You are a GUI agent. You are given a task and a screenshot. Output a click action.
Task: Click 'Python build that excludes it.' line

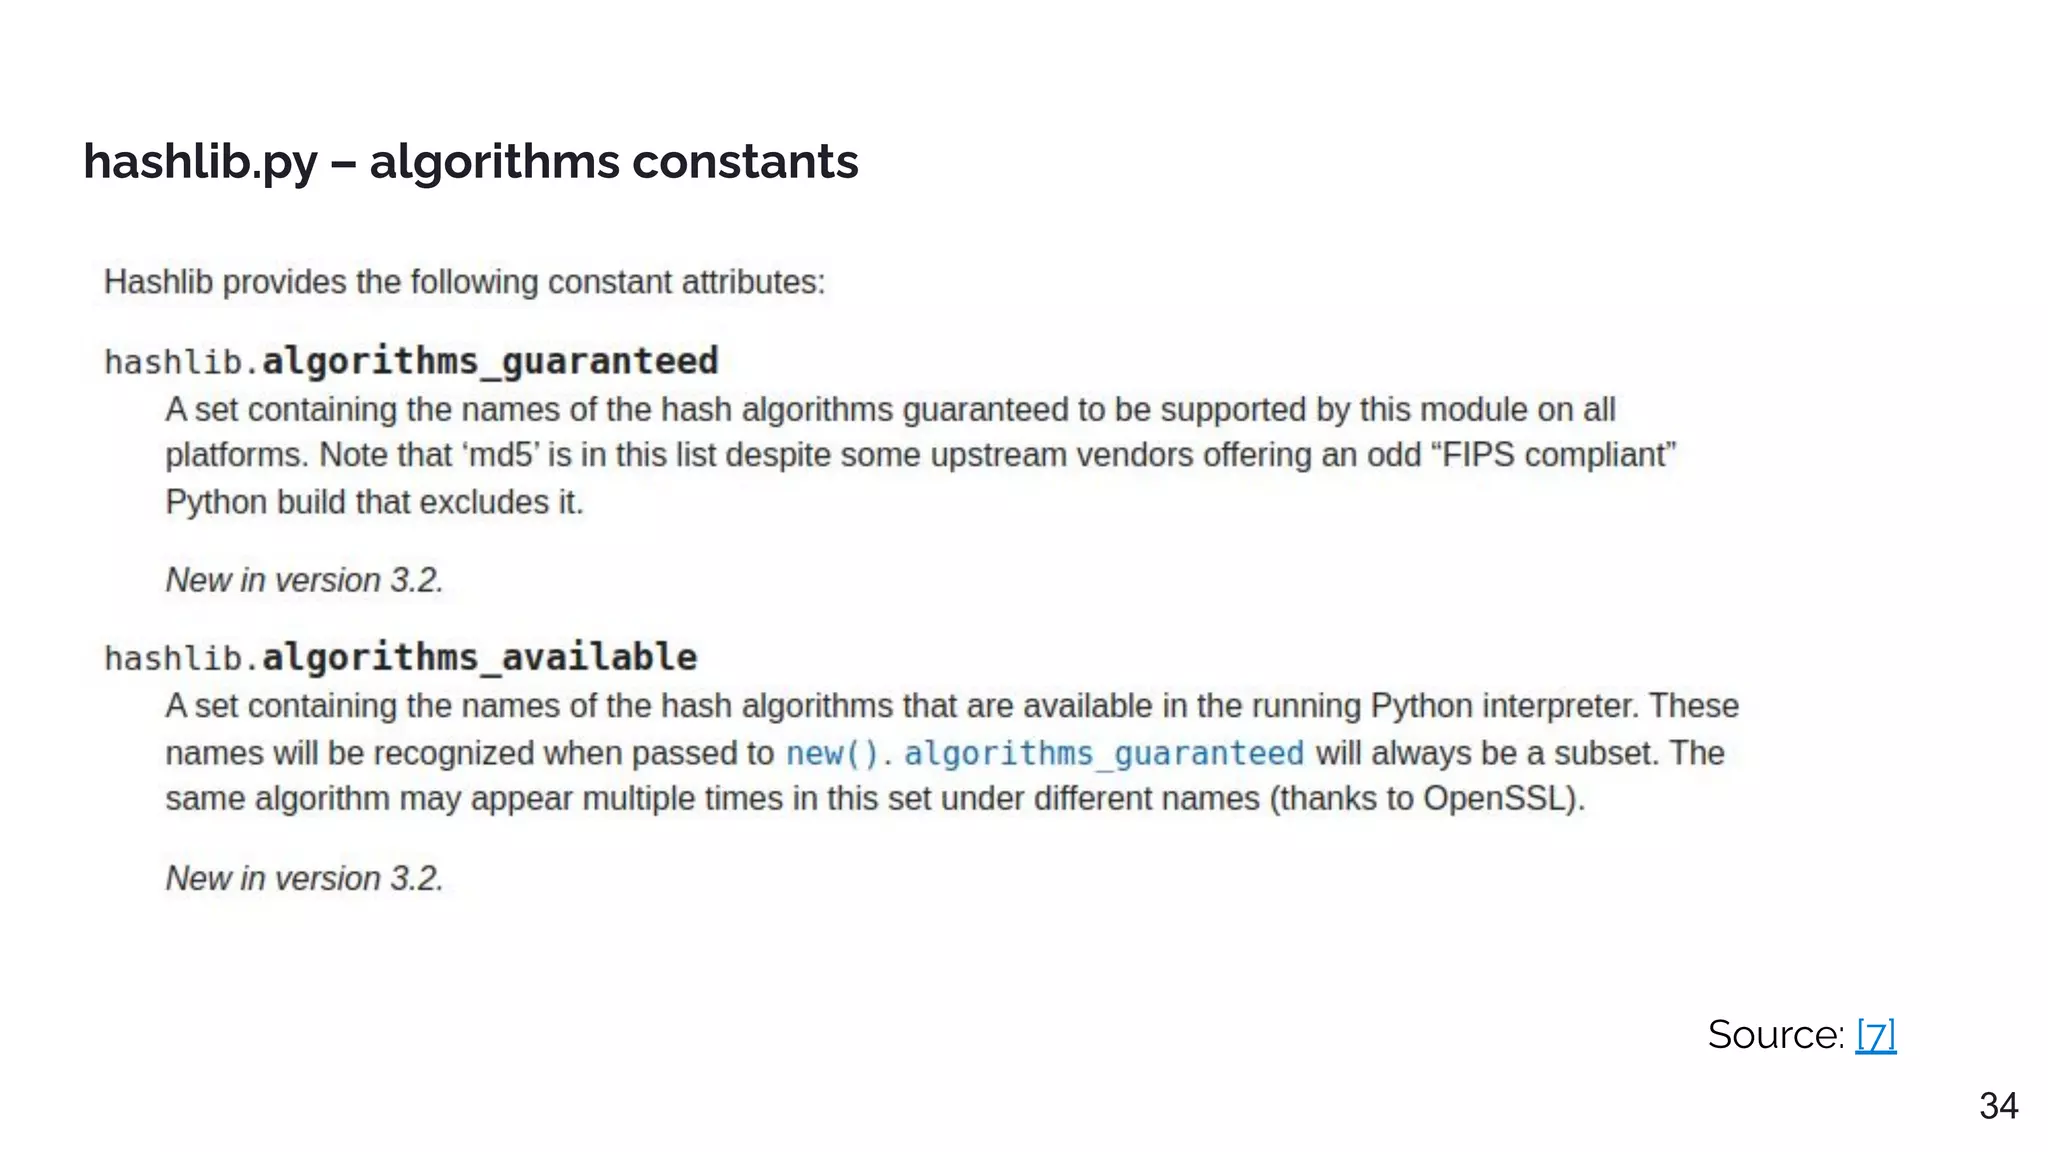pyautogui.click(x=374, y=502)
